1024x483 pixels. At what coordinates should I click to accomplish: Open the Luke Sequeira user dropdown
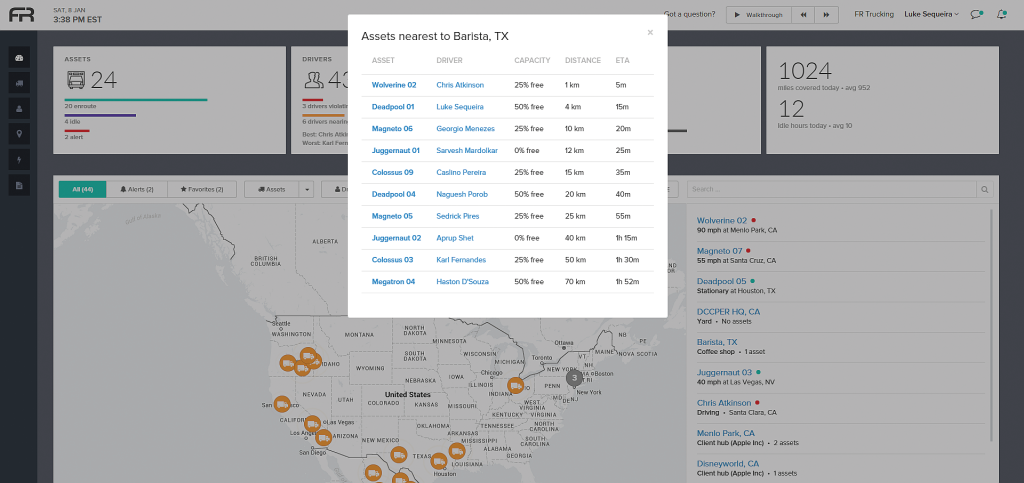point(931,14)
